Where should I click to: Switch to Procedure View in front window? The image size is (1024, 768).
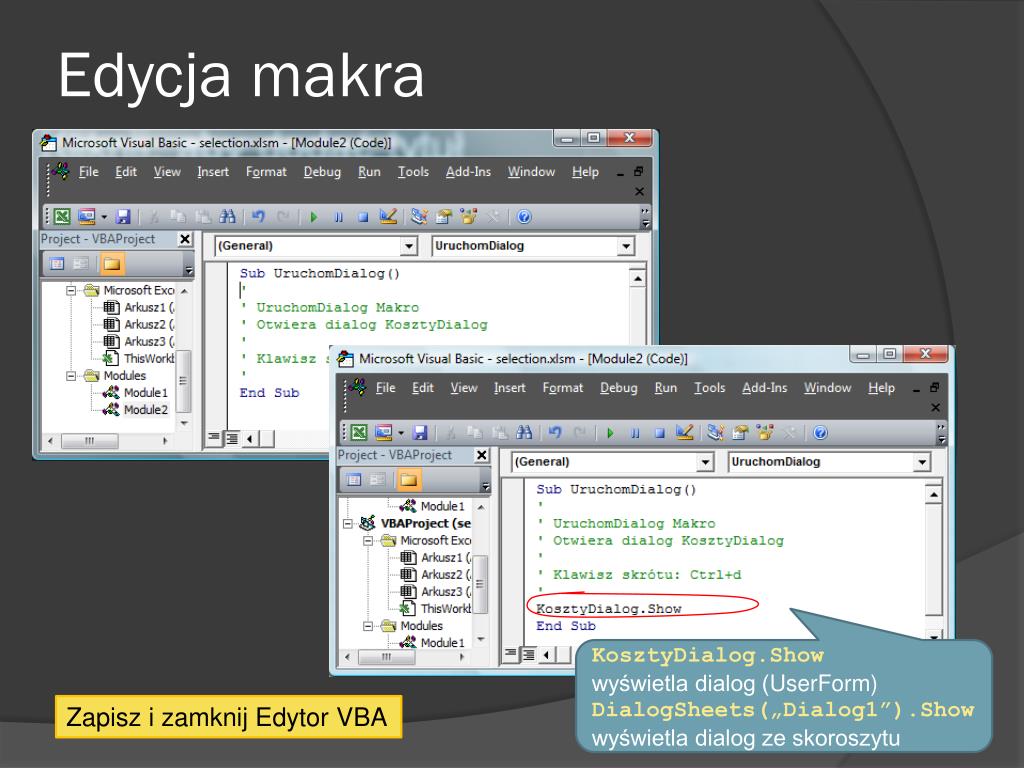(512, 654)
